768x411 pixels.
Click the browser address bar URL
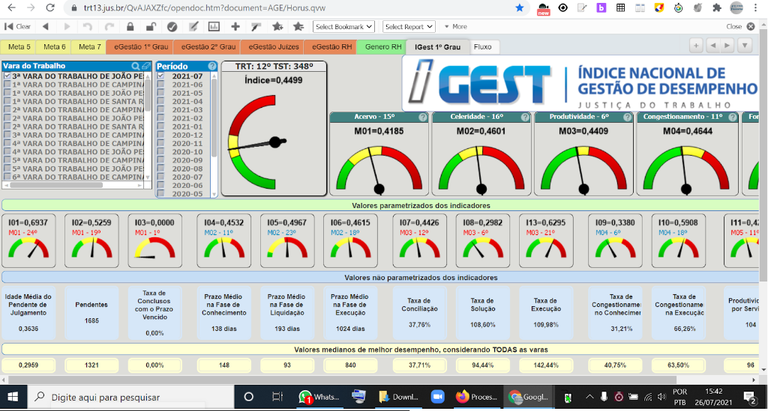[204, 8]
